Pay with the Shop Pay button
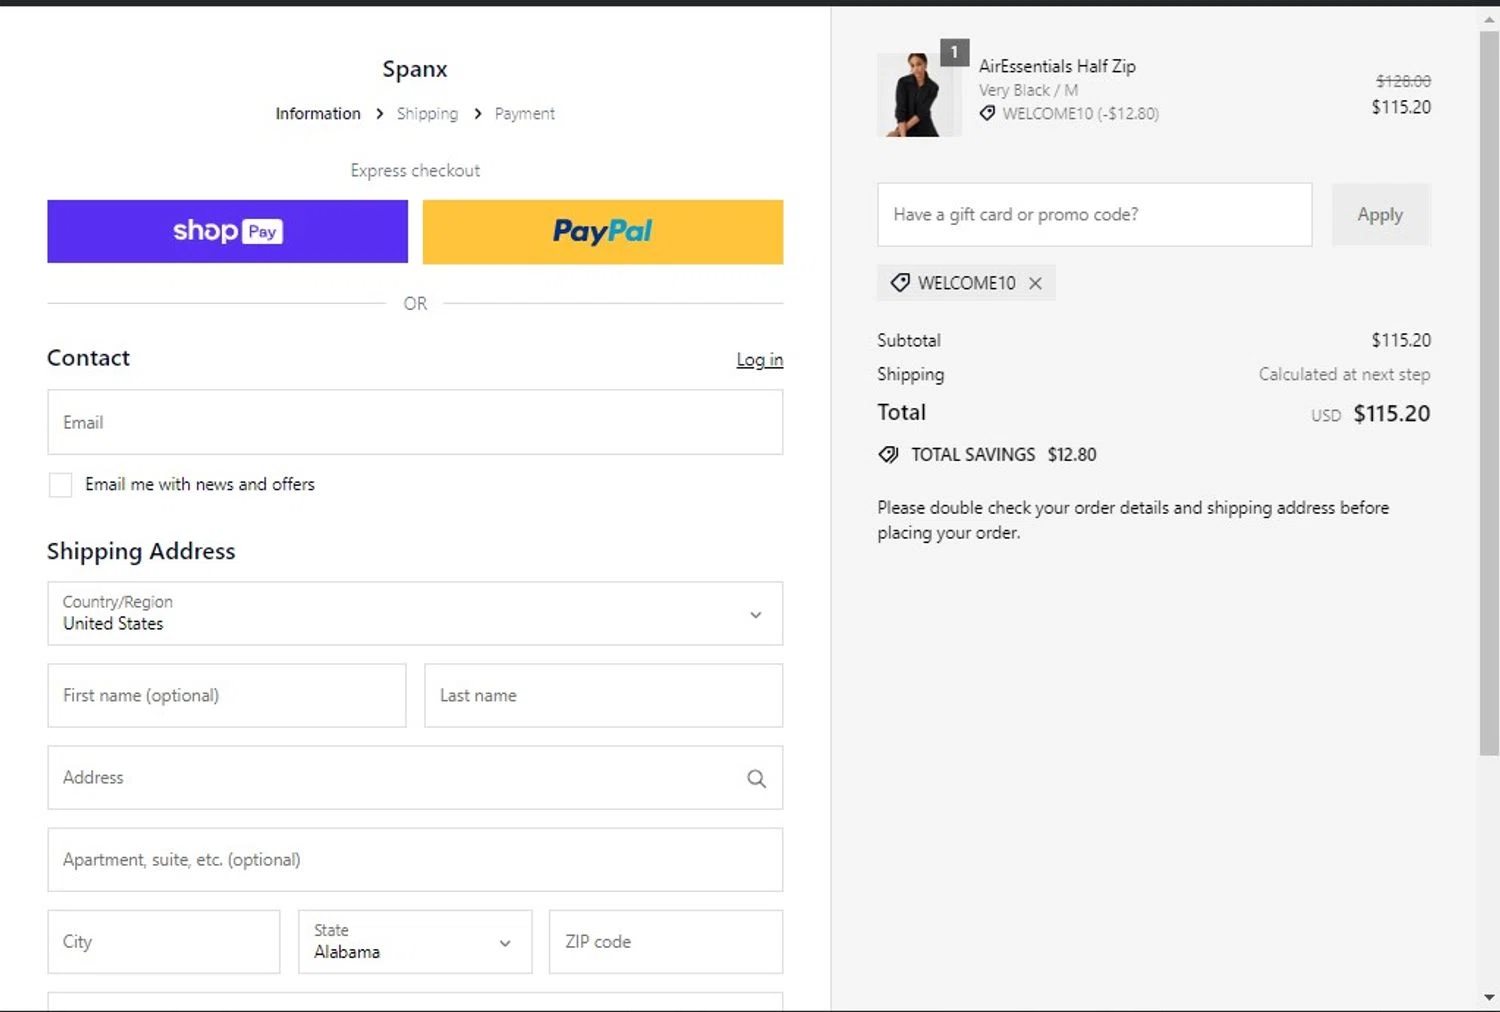 click(227, 231)
